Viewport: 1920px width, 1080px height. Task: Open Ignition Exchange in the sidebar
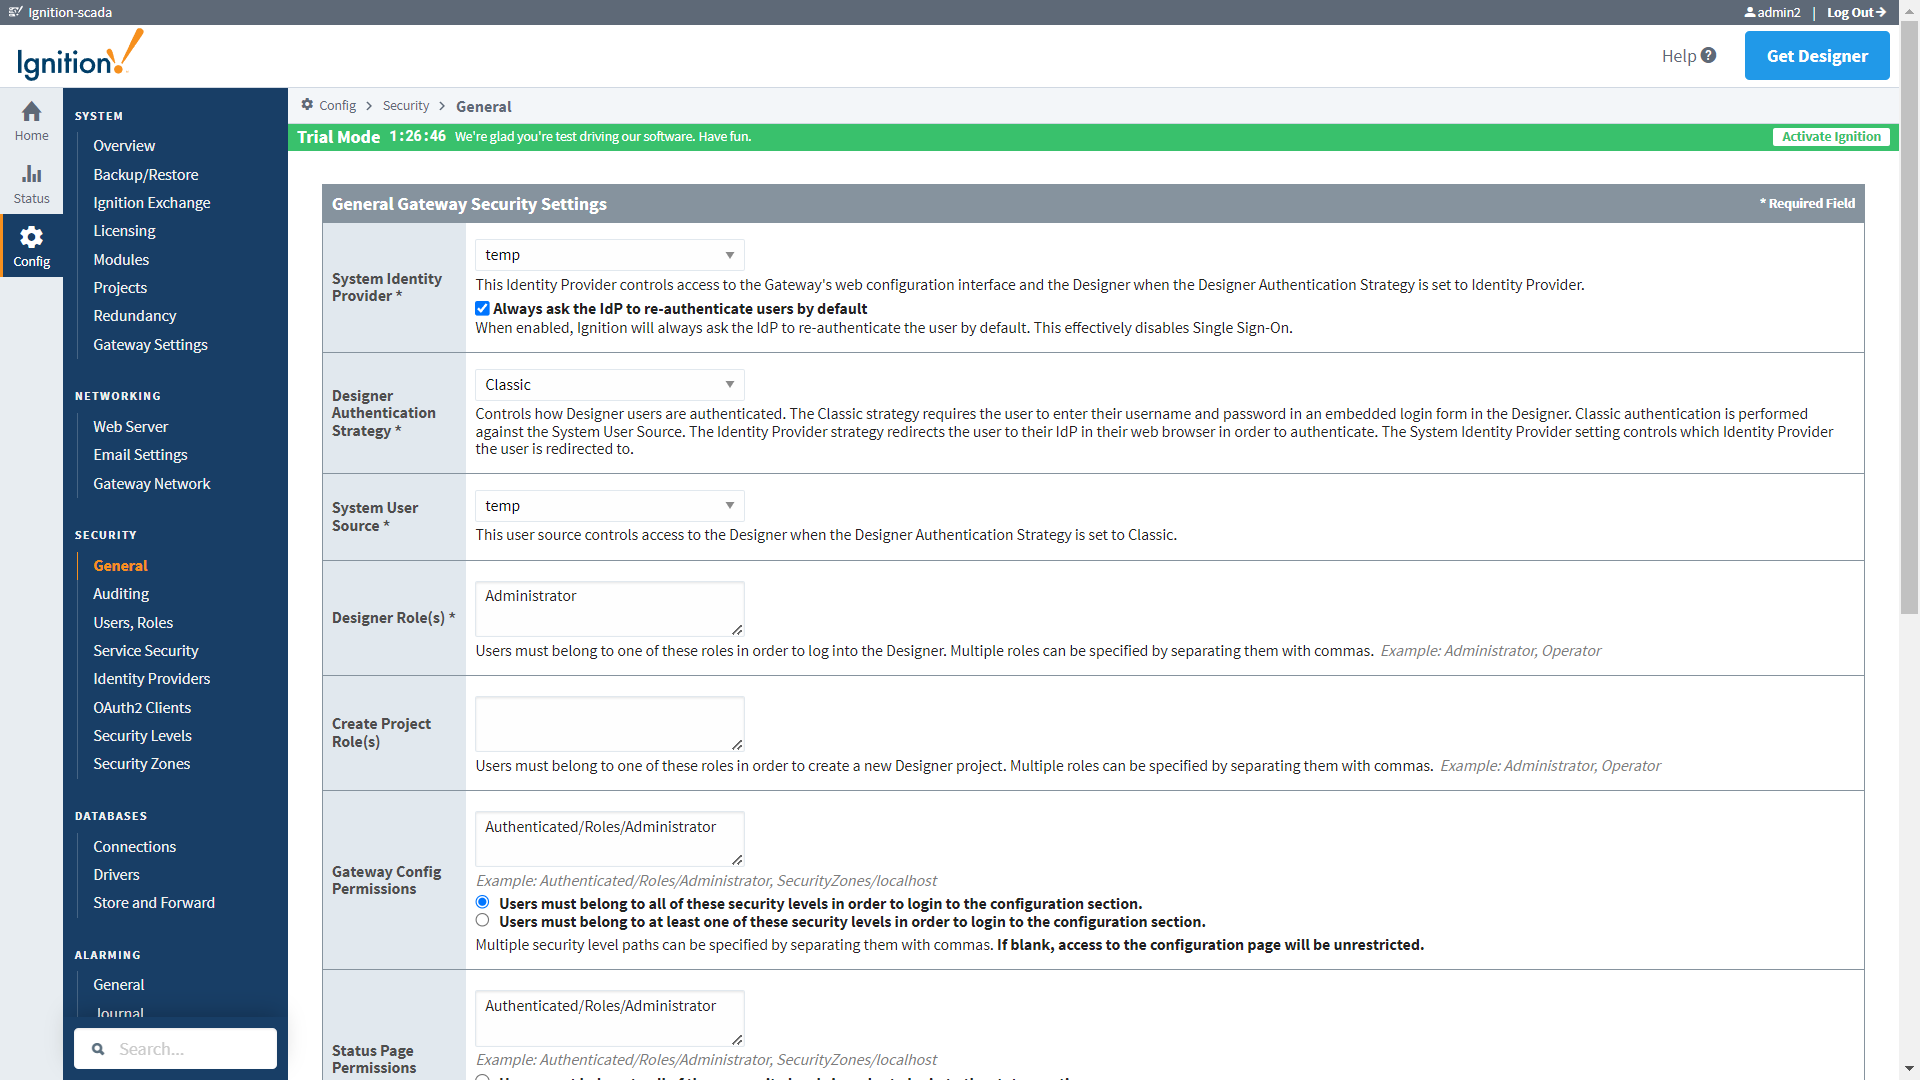152,202
